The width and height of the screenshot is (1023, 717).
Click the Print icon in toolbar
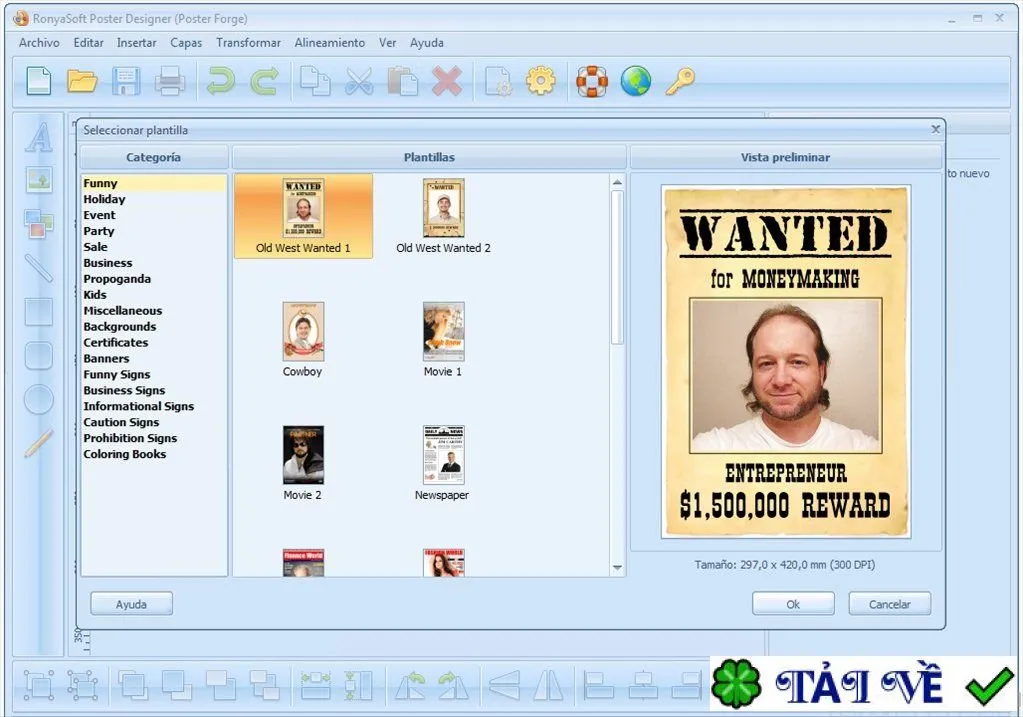pyautogui.click(x=170, y=82)
